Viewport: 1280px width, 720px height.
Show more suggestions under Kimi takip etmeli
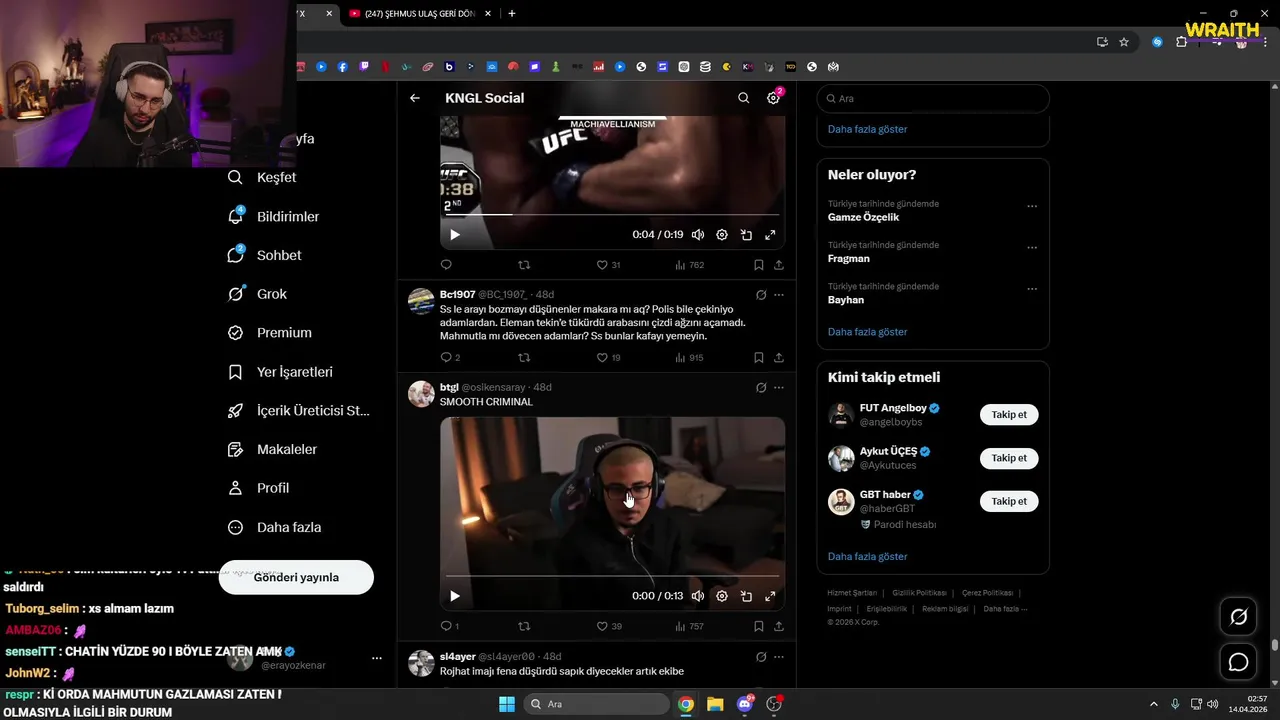click(x=867, y=556)
